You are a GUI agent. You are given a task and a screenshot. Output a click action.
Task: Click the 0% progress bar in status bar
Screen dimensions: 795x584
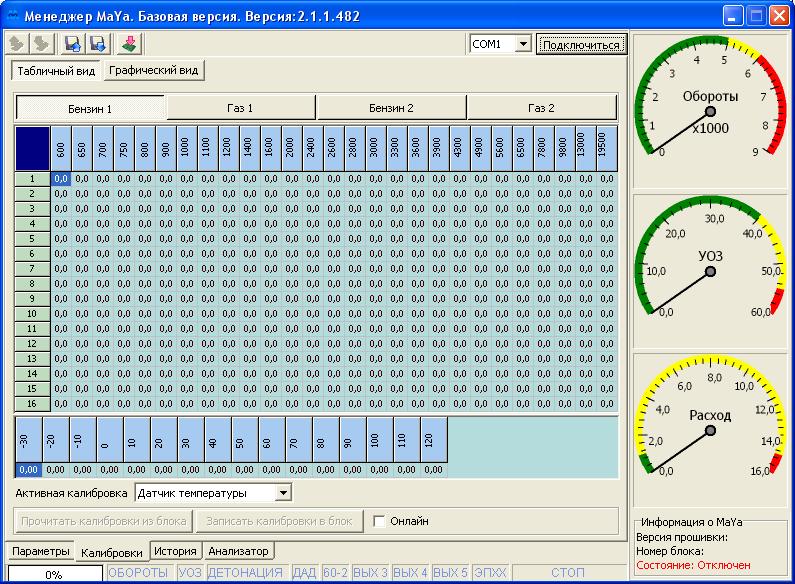click(53, 575)
